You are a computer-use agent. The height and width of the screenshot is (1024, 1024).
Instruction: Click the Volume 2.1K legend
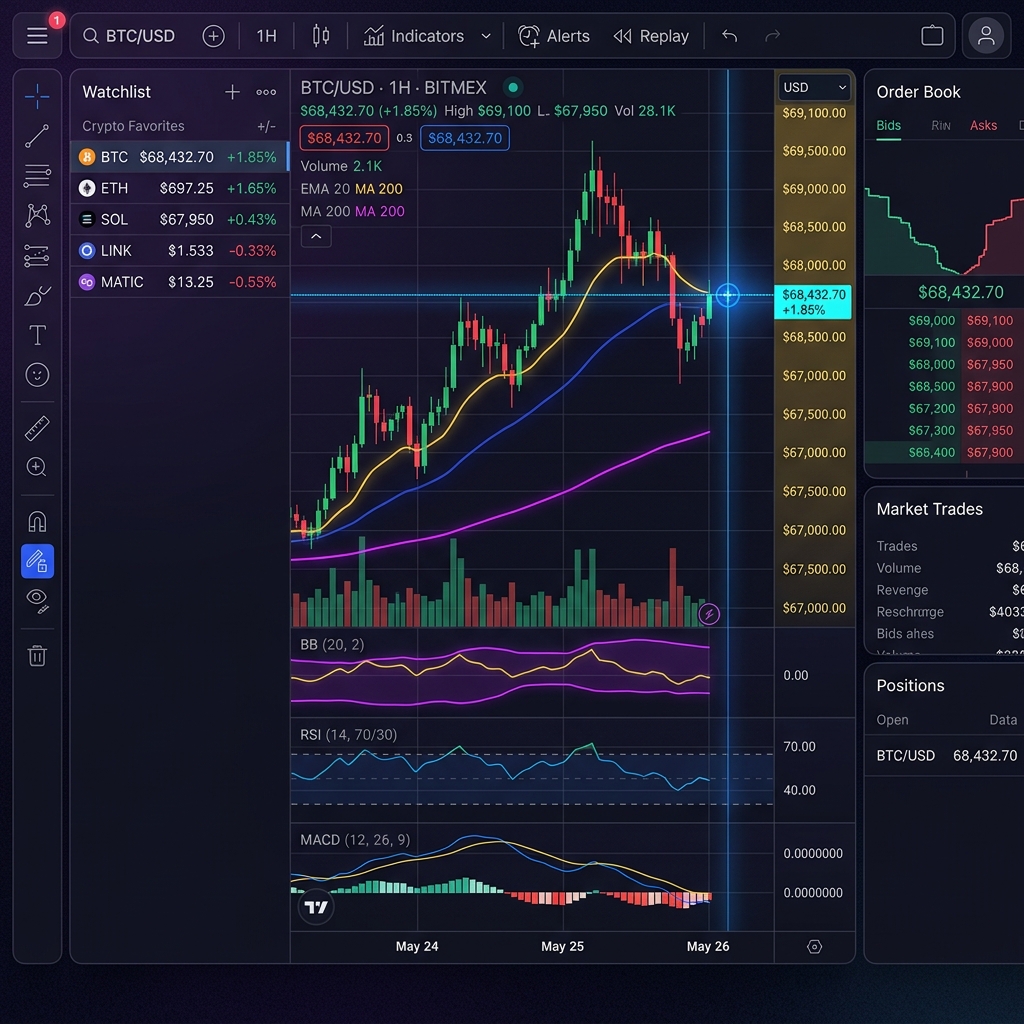click(341, 167)
